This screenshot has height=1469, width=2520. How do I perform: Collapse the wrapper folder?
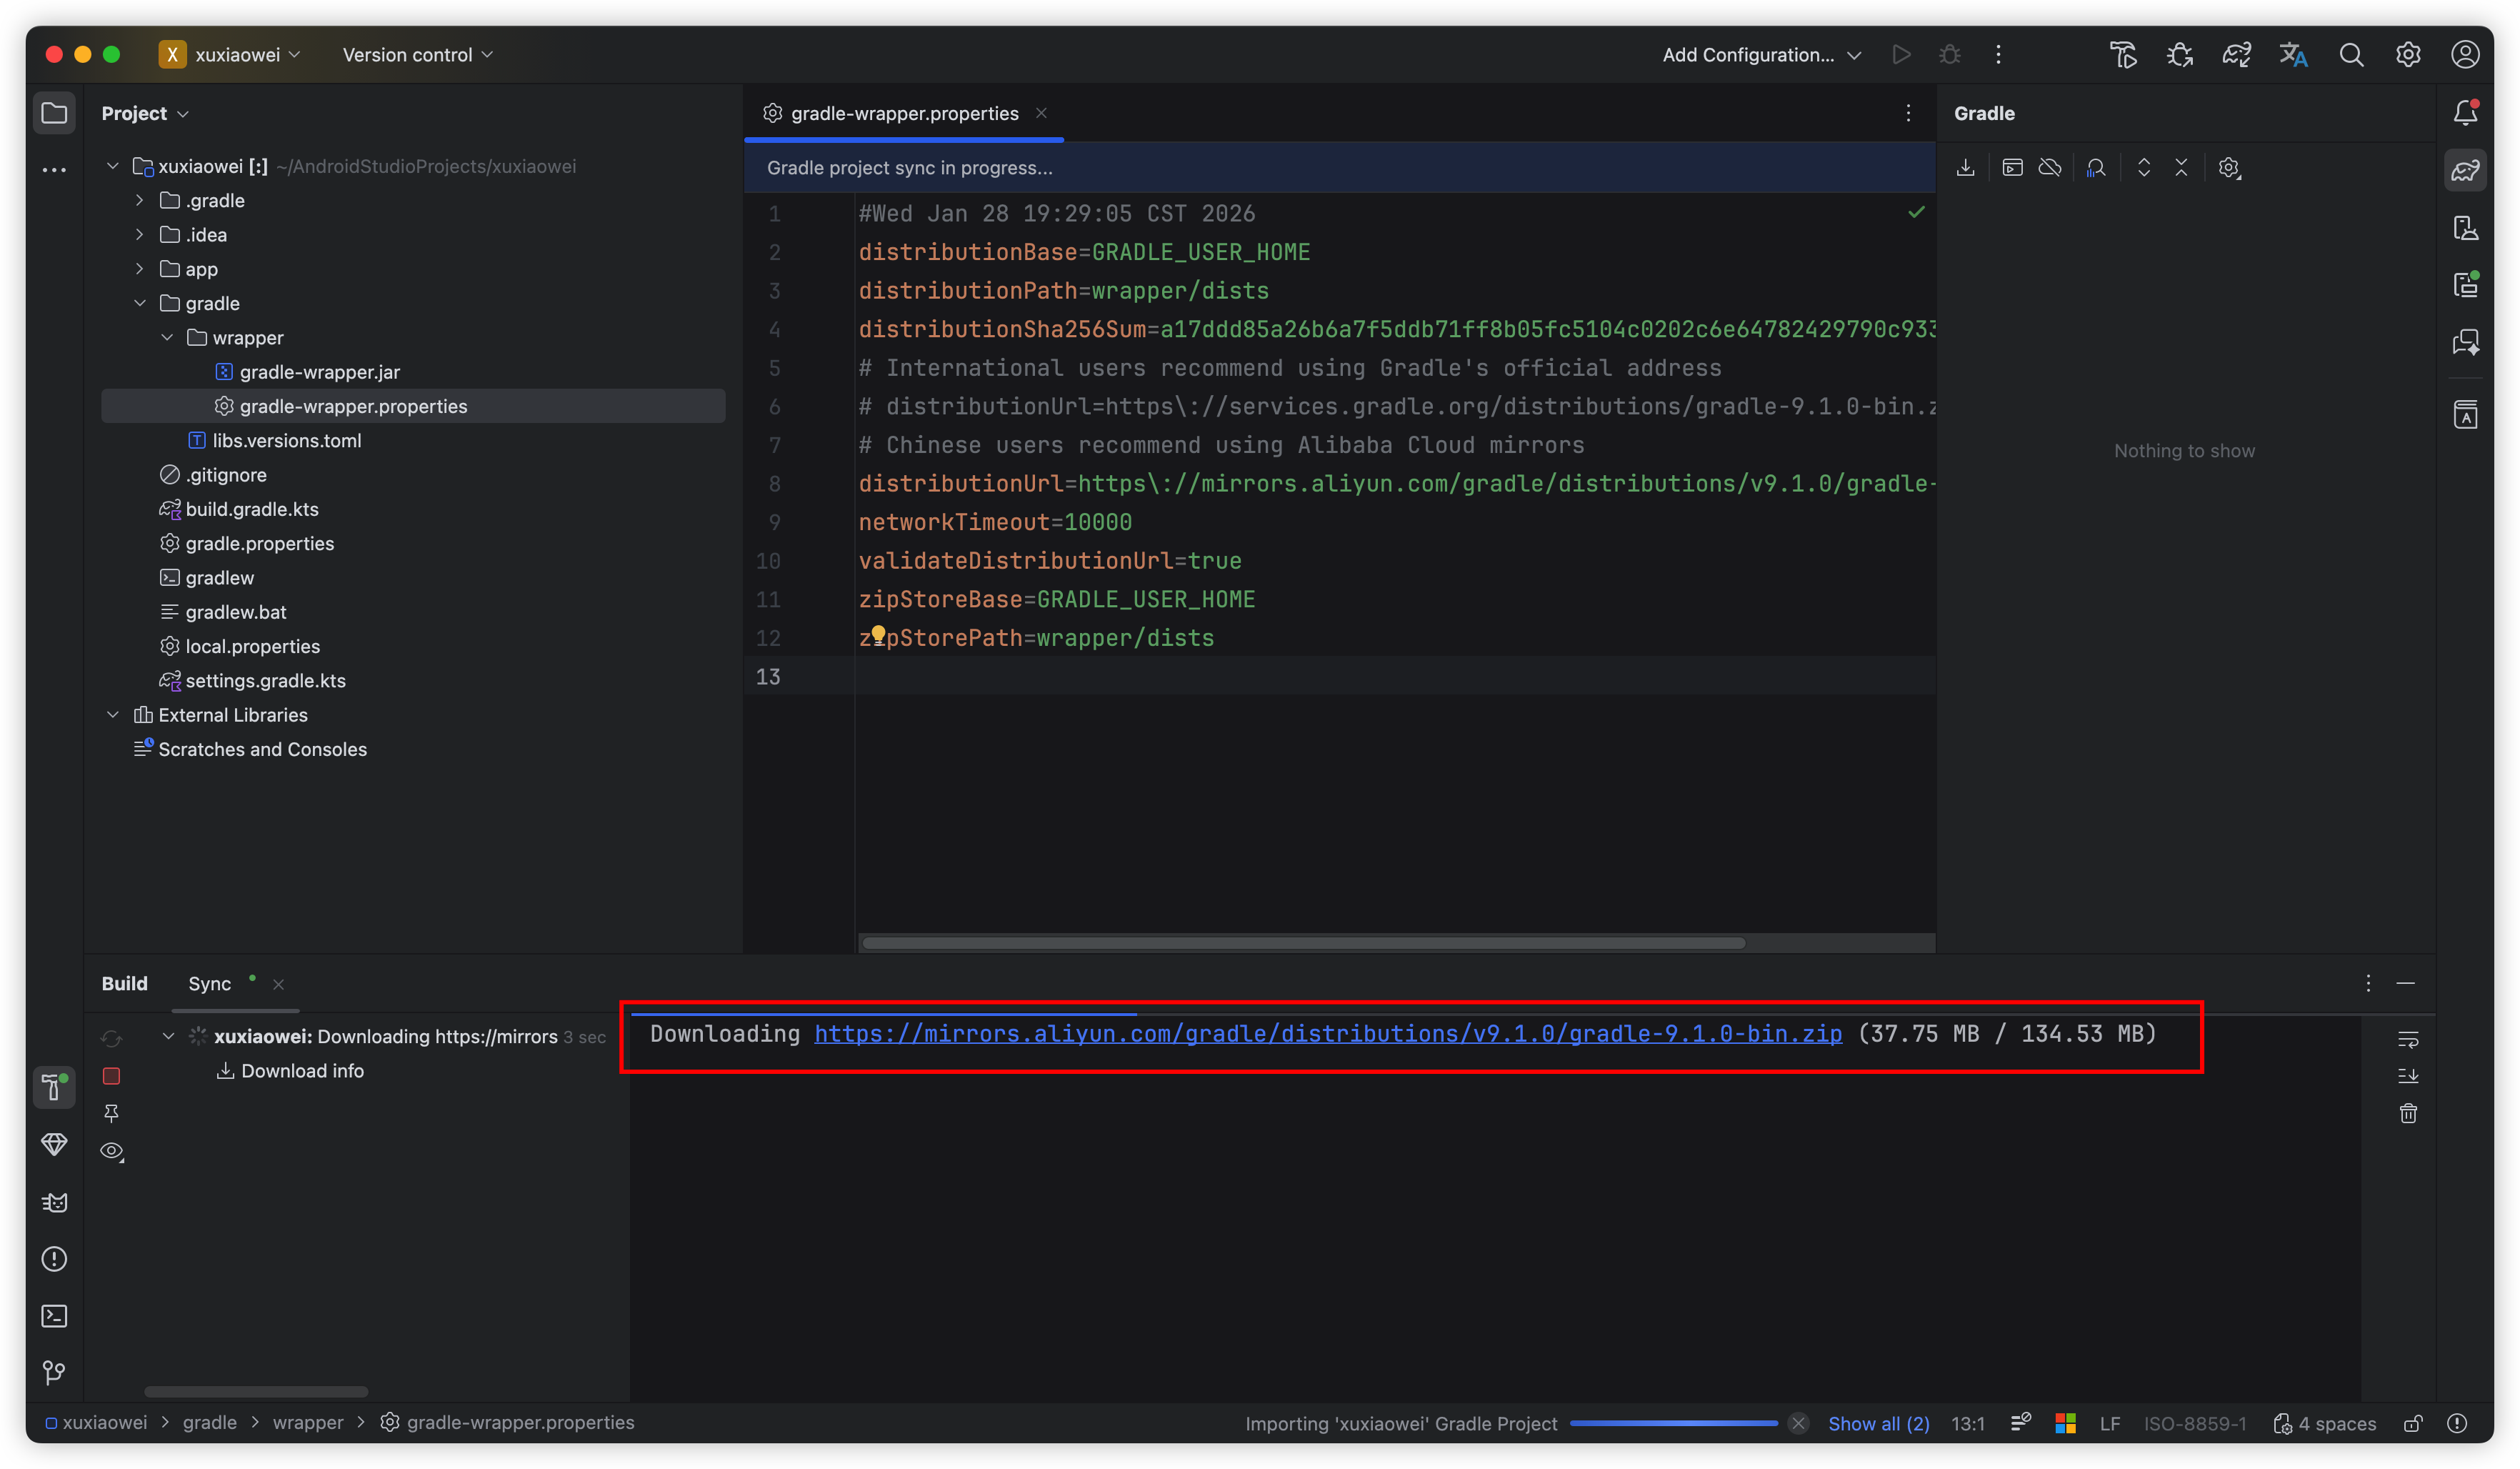click(x=167, y=338)
